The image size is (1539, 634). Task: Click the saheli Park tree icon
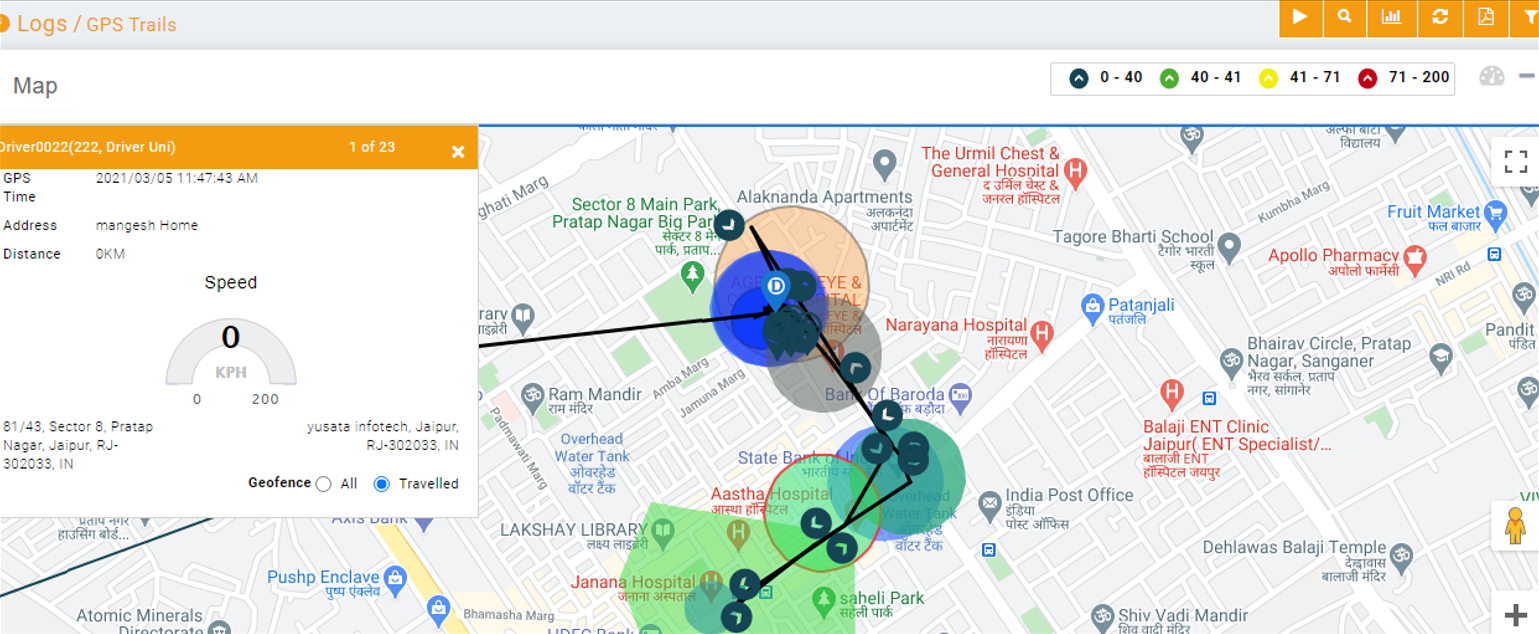[x=823, y=599]
